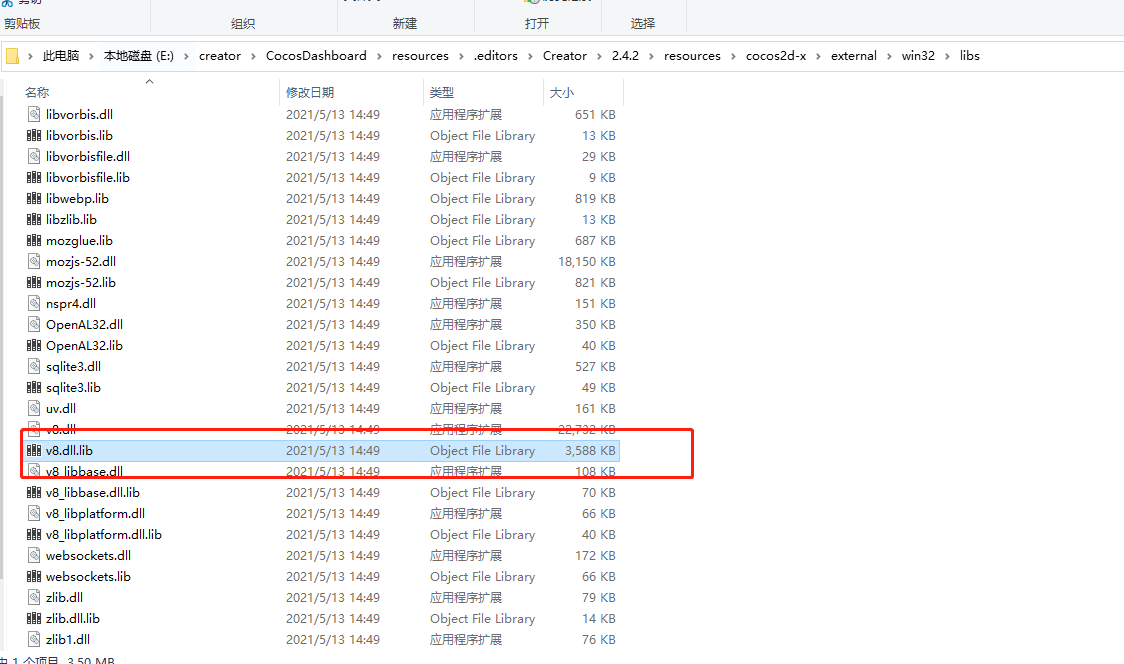Screen dimensions: 1124x664
Task: Click the zlib1.dll file icon
Action: pyautogui.click(x=34, y=639)
